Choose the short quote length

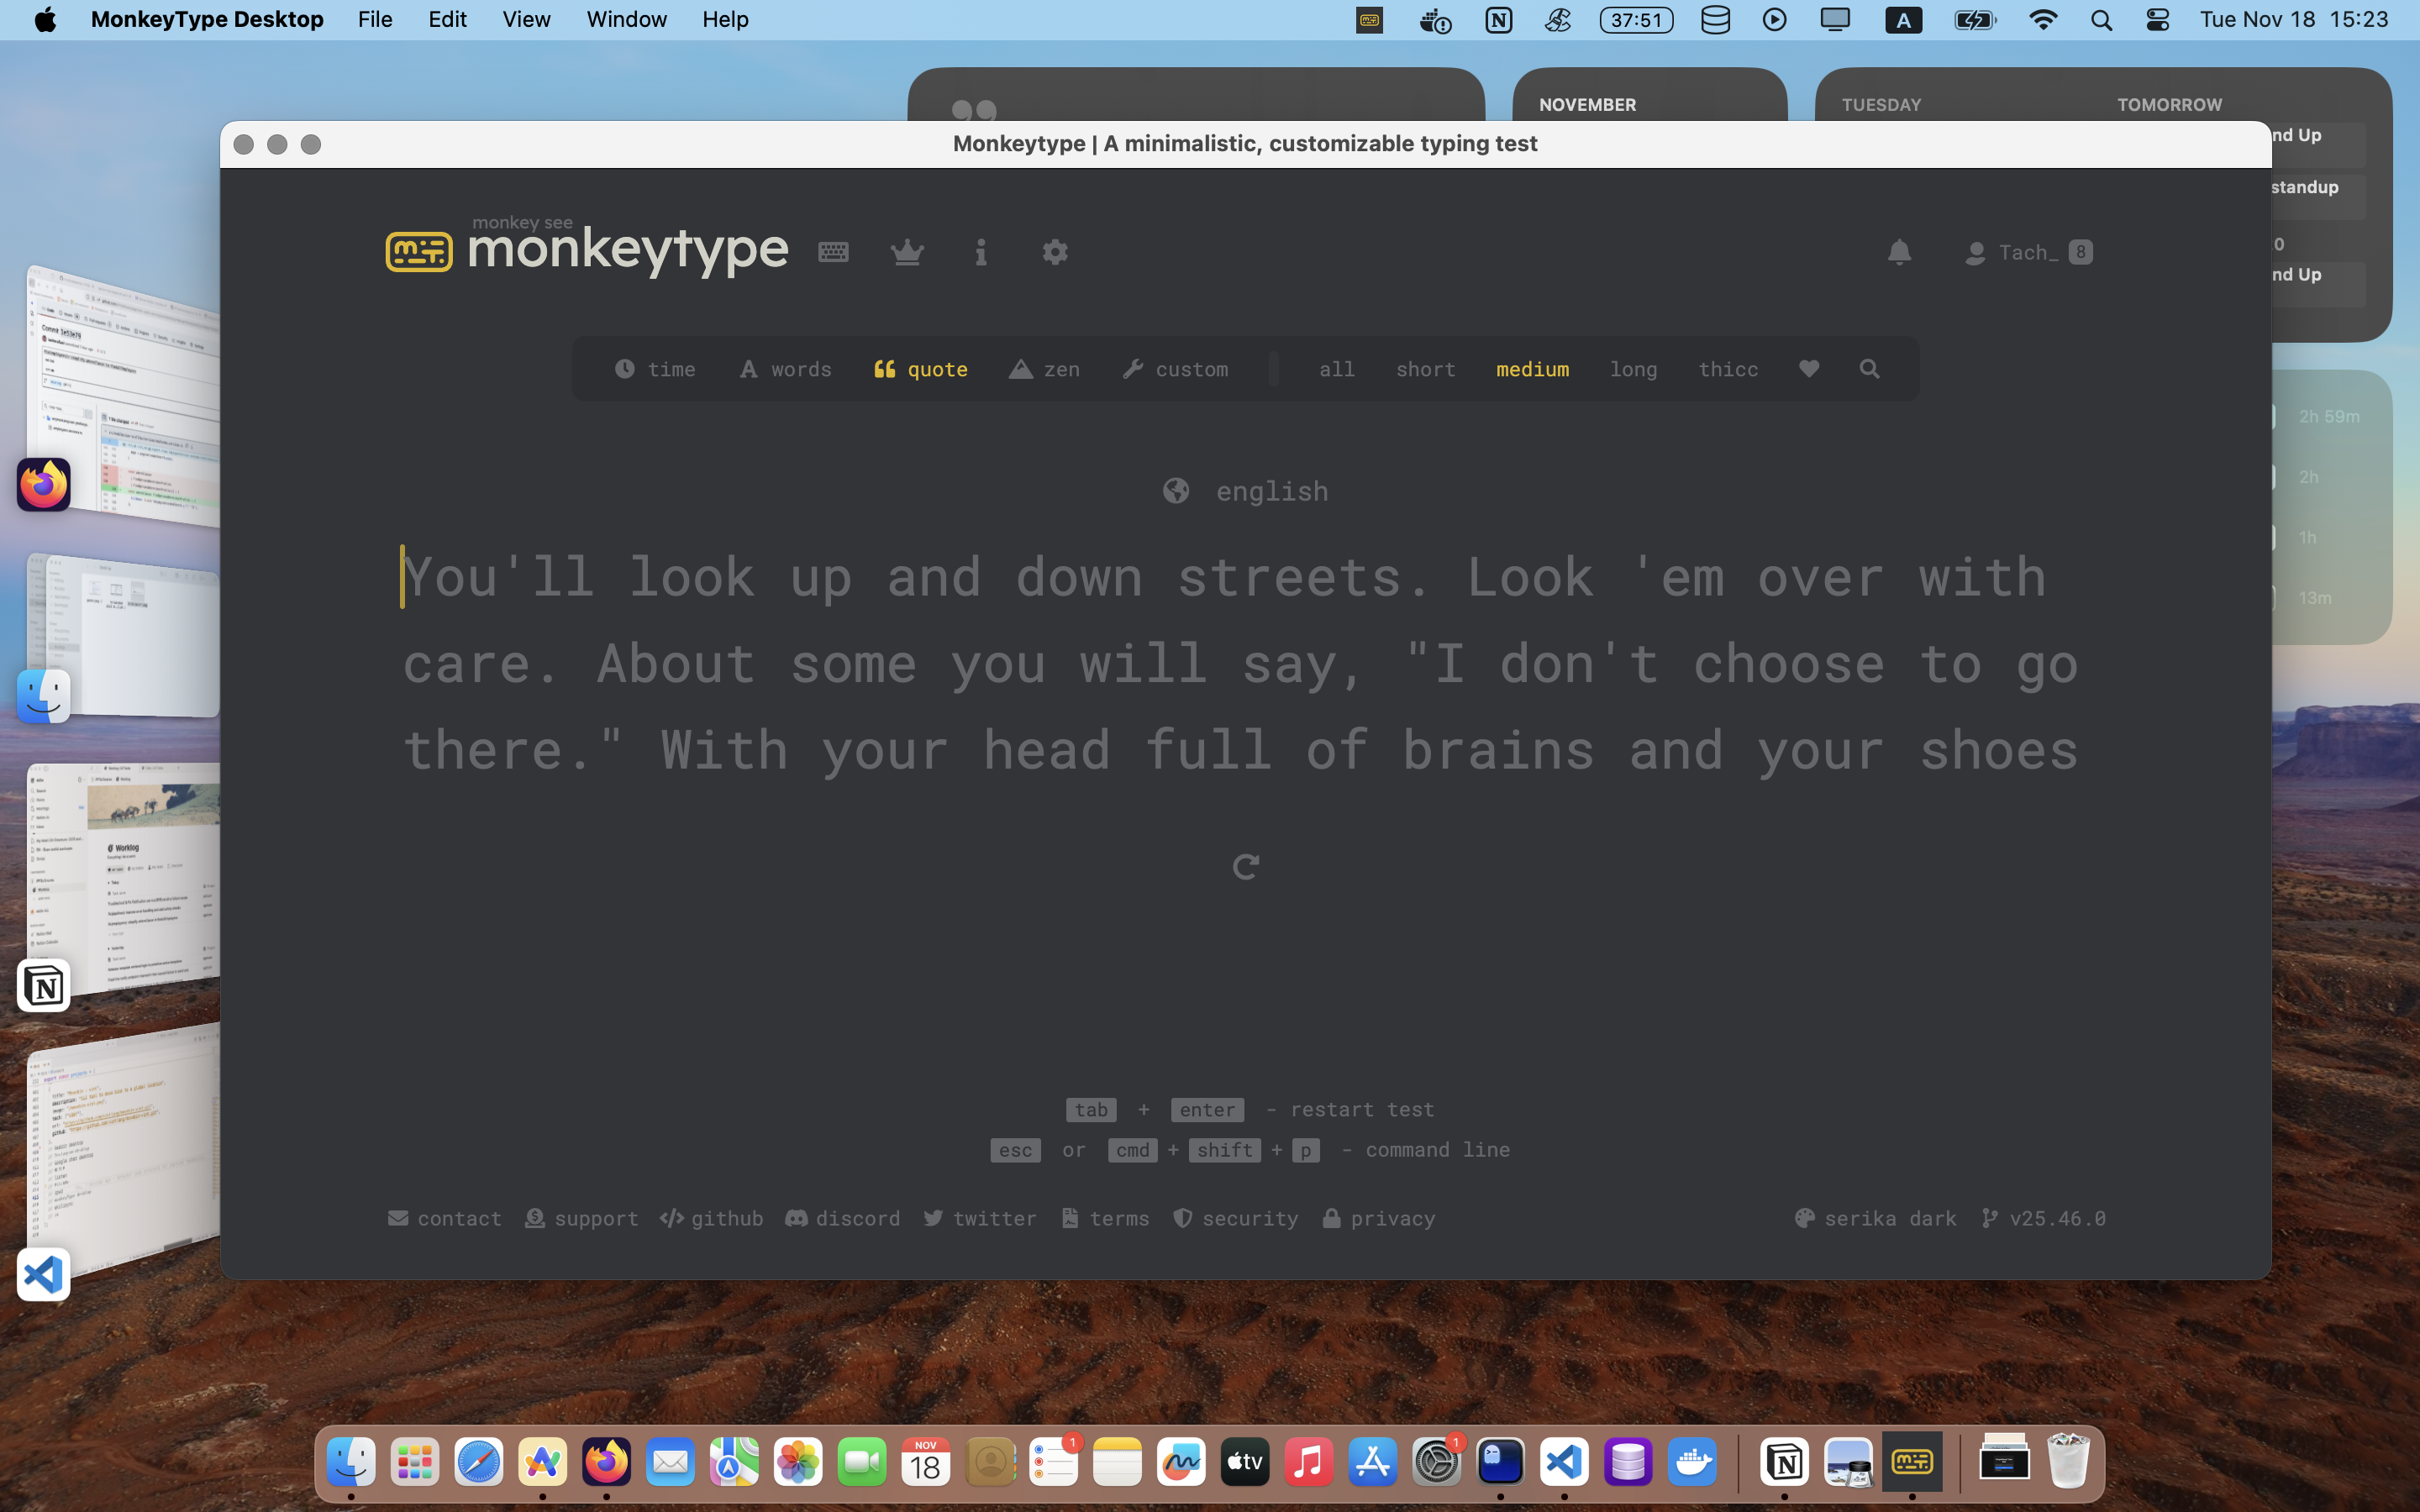tap(1425, 369)
